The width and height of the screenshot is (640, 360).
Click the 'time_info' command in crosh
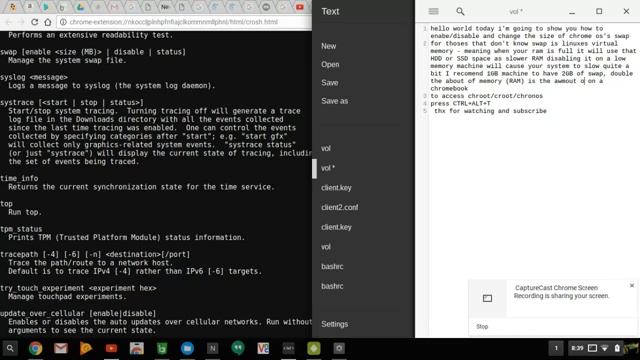click(x=19, y=178)
